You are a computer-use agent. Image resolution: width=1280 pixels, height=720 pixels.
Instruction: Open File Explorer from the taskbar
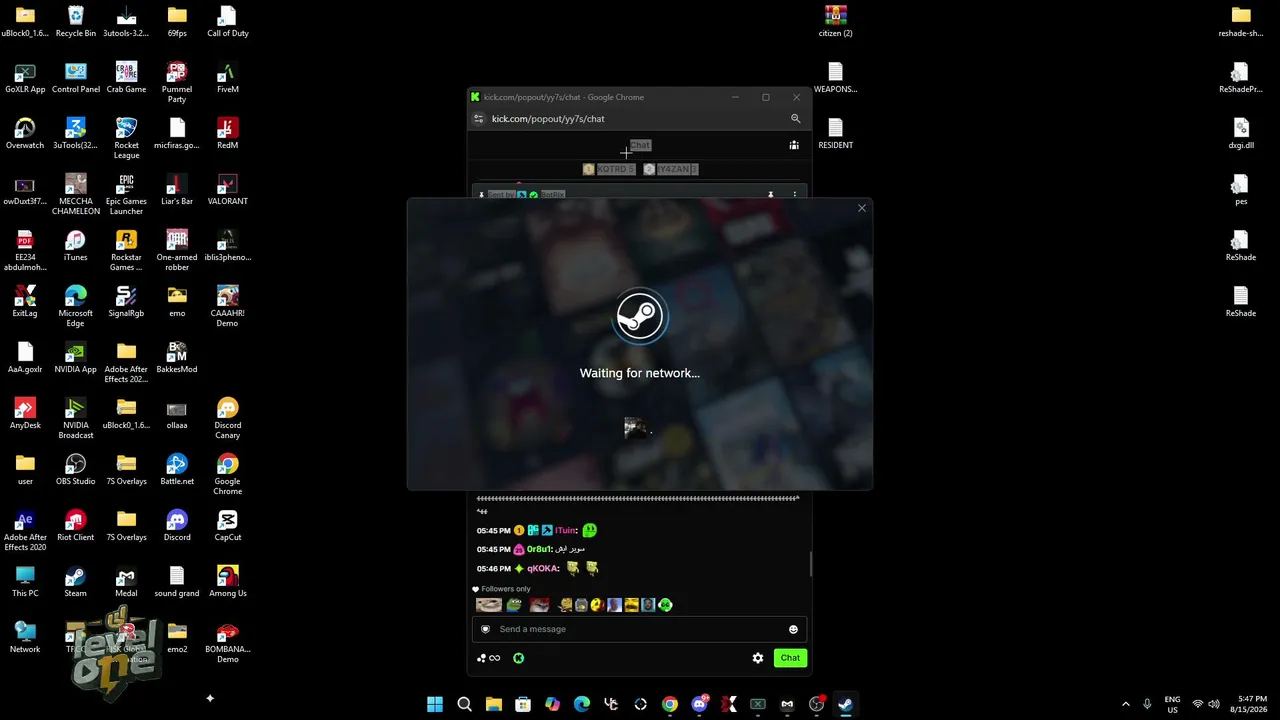[494, 704]
